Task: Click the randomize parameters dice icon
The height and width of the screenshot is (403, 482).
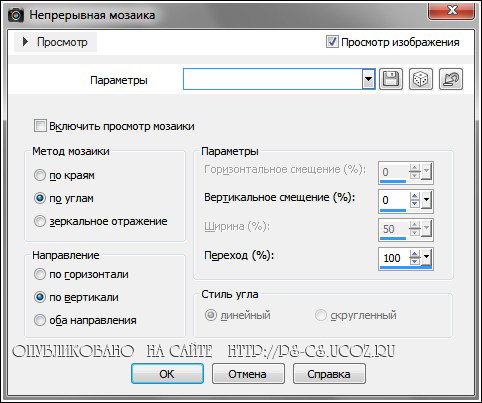Action: pos(421,79)
